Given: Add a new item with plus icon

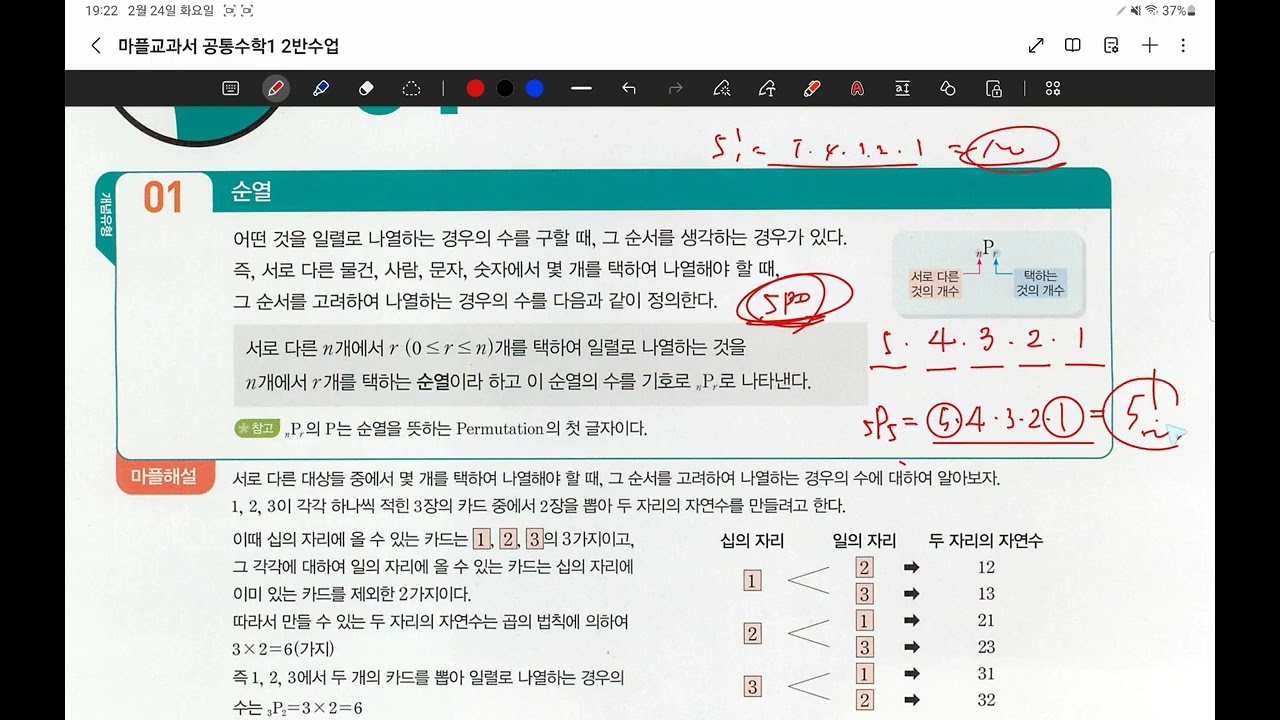Looking at the screenshot, I should 1150,46.
